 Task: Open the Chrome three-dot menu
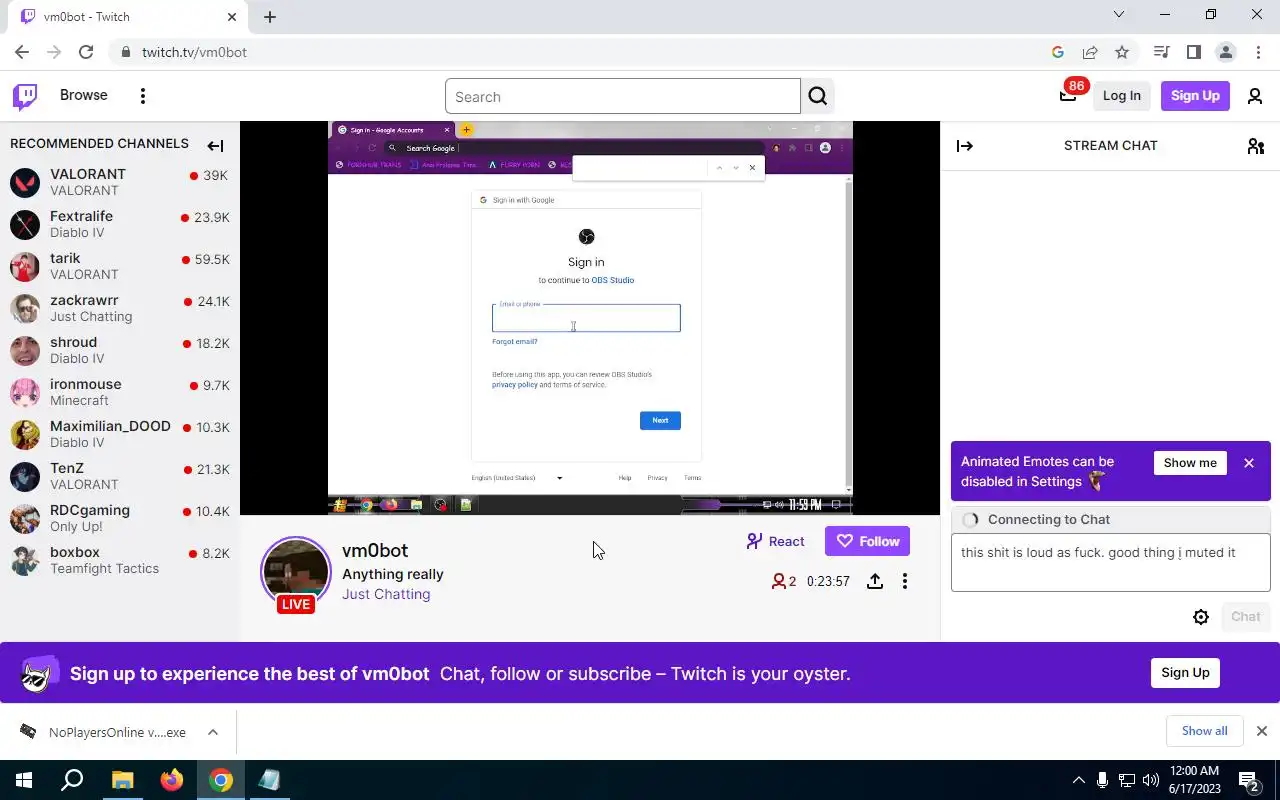[x=1257, y=52]
